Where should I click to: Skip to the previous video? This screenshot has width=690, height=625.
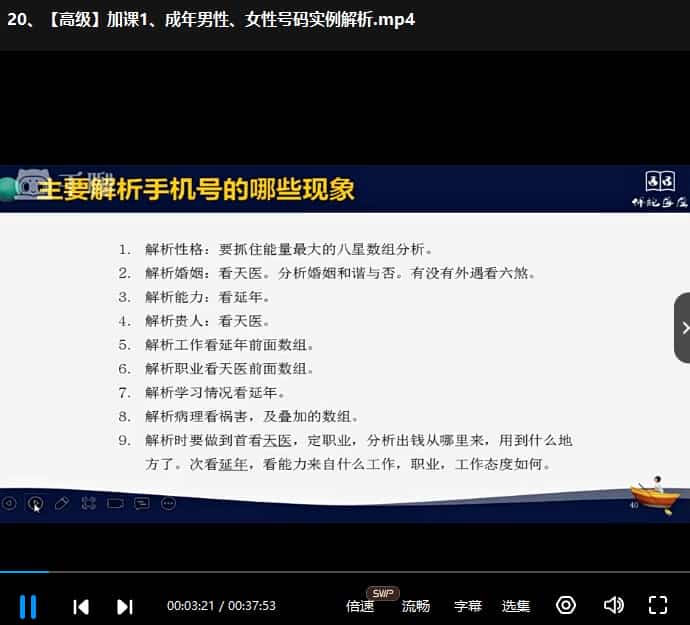point(81,607)
